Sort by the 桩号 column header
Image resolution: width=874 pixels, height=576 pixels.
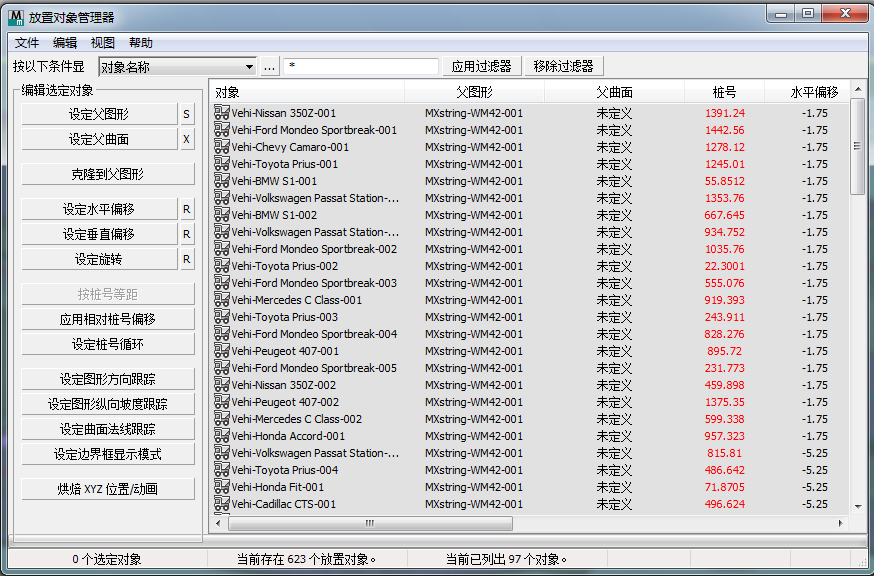pyautogui.click(x=724, y=92)
